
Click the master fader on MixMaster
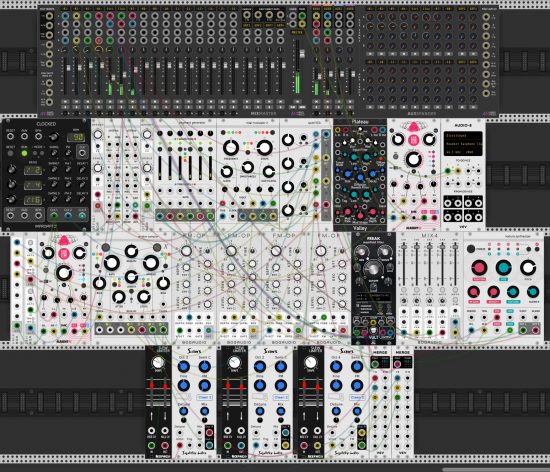pos(301,54)
